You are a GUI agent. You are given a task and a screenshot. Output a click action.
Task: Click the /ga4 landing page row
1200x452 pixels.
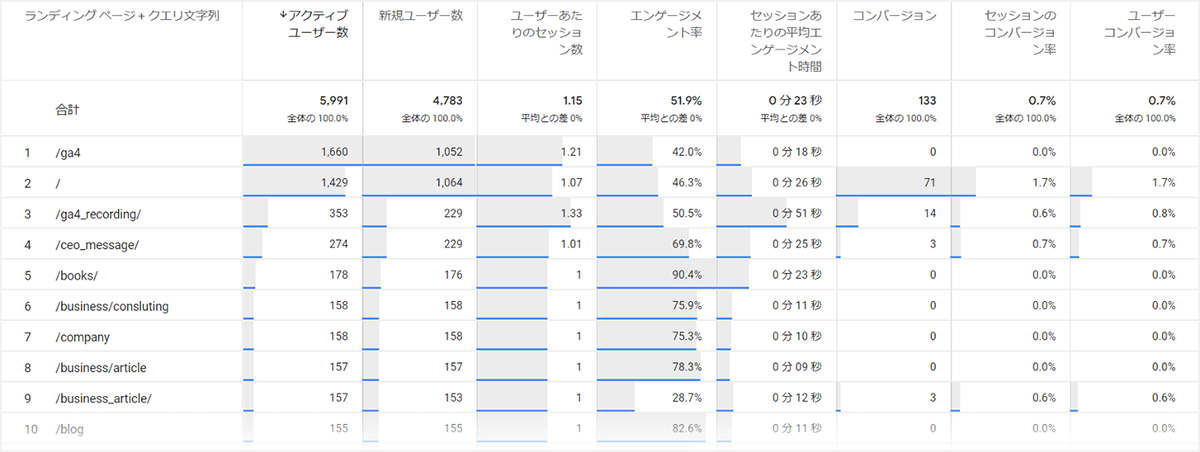pyautogui.click(x=71, y=151)
